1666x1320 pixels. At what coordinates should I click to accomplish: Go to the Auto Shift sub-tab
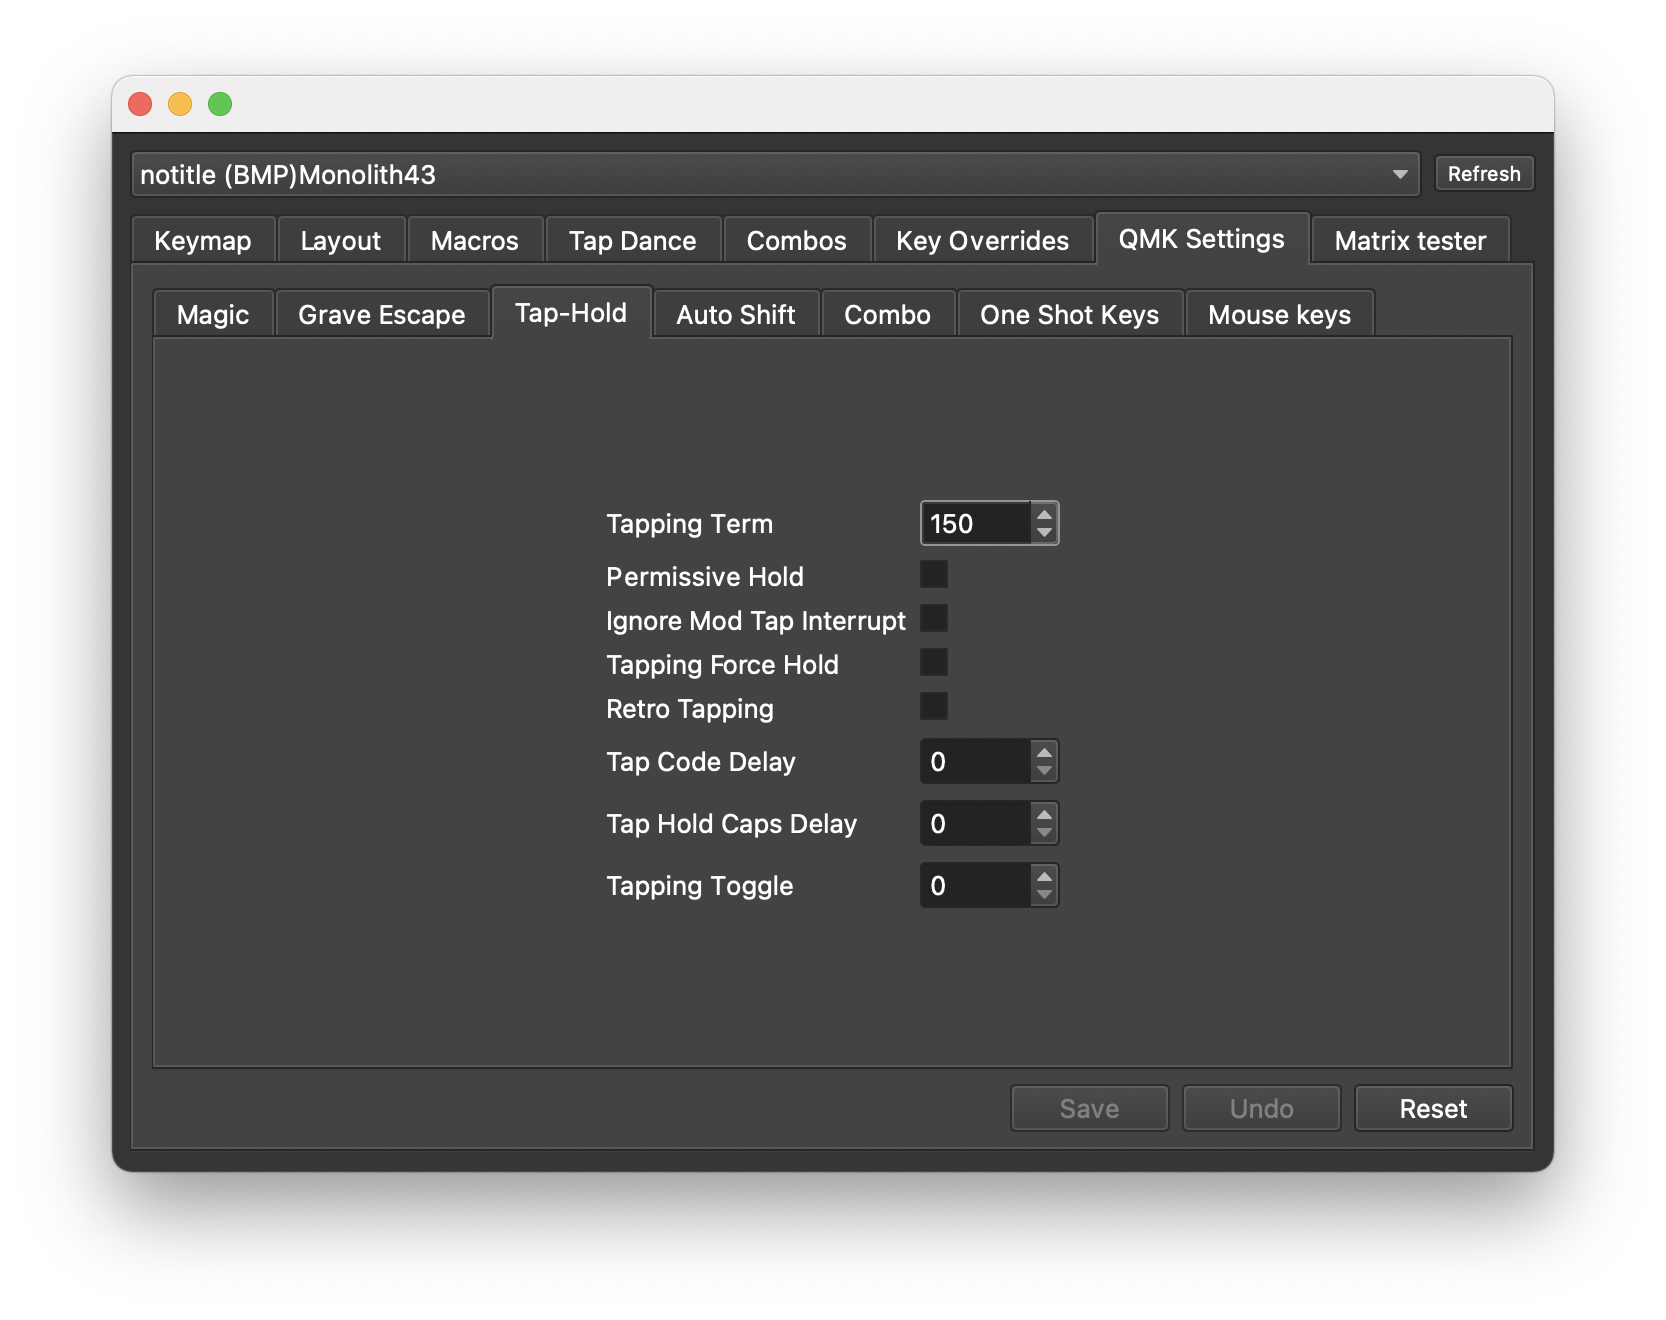(736, 315)
